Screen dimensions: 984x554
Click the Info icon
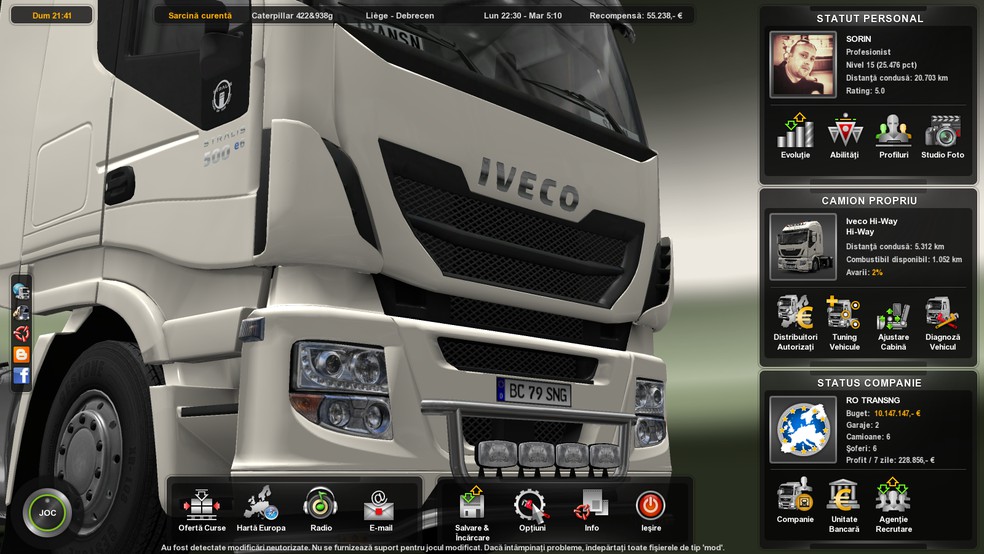click(x=591, y=506)
